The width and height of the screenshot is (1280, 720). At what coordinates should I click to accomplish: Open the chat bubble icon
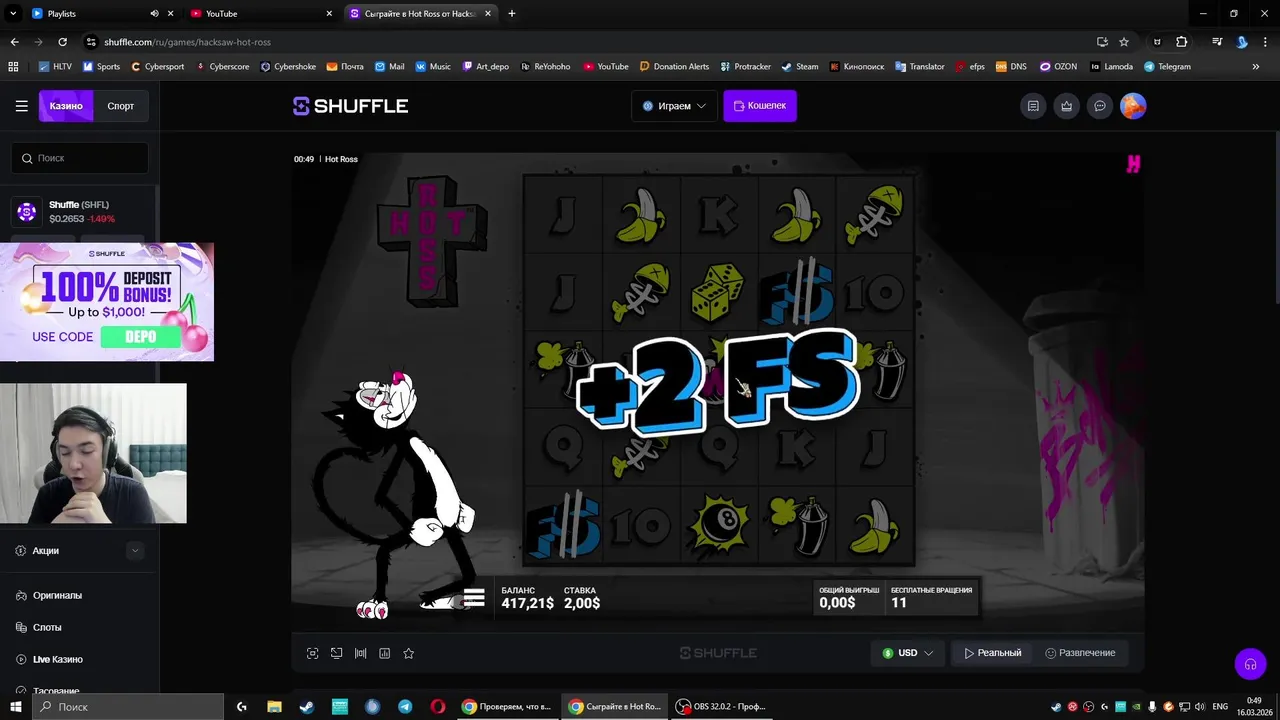[x=1100, y=106]
